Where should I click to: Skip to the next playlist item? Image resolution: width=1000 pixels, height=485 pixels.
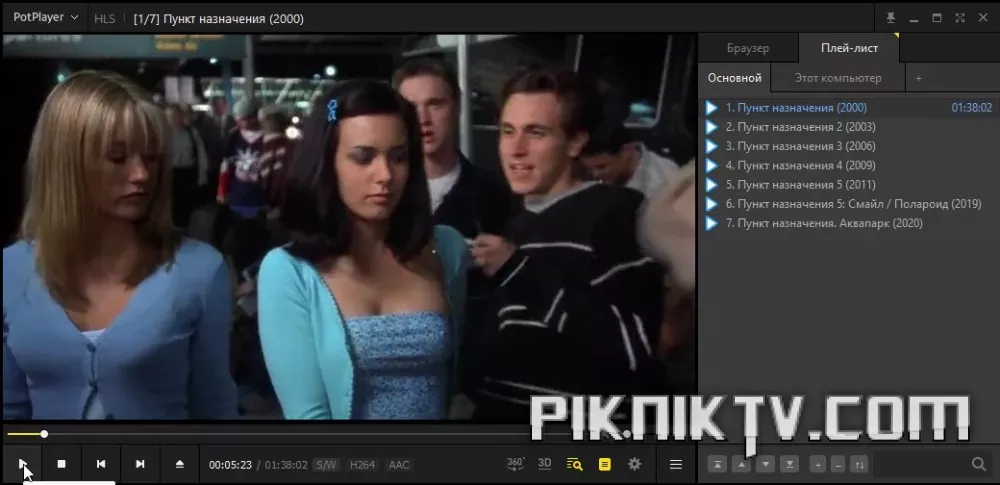(140, 464)
